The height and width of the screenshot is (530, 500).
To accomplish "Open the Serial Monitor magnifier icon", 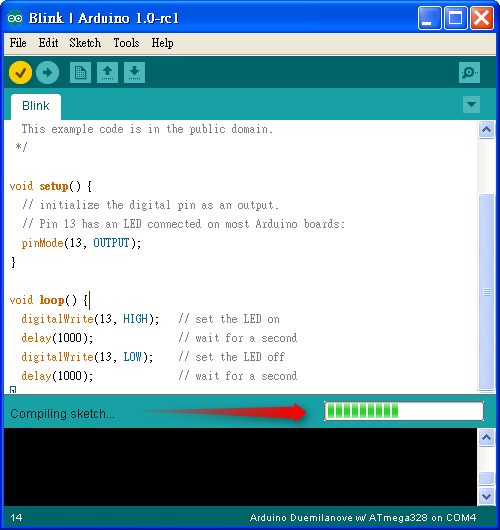I will tap(469, 72).
